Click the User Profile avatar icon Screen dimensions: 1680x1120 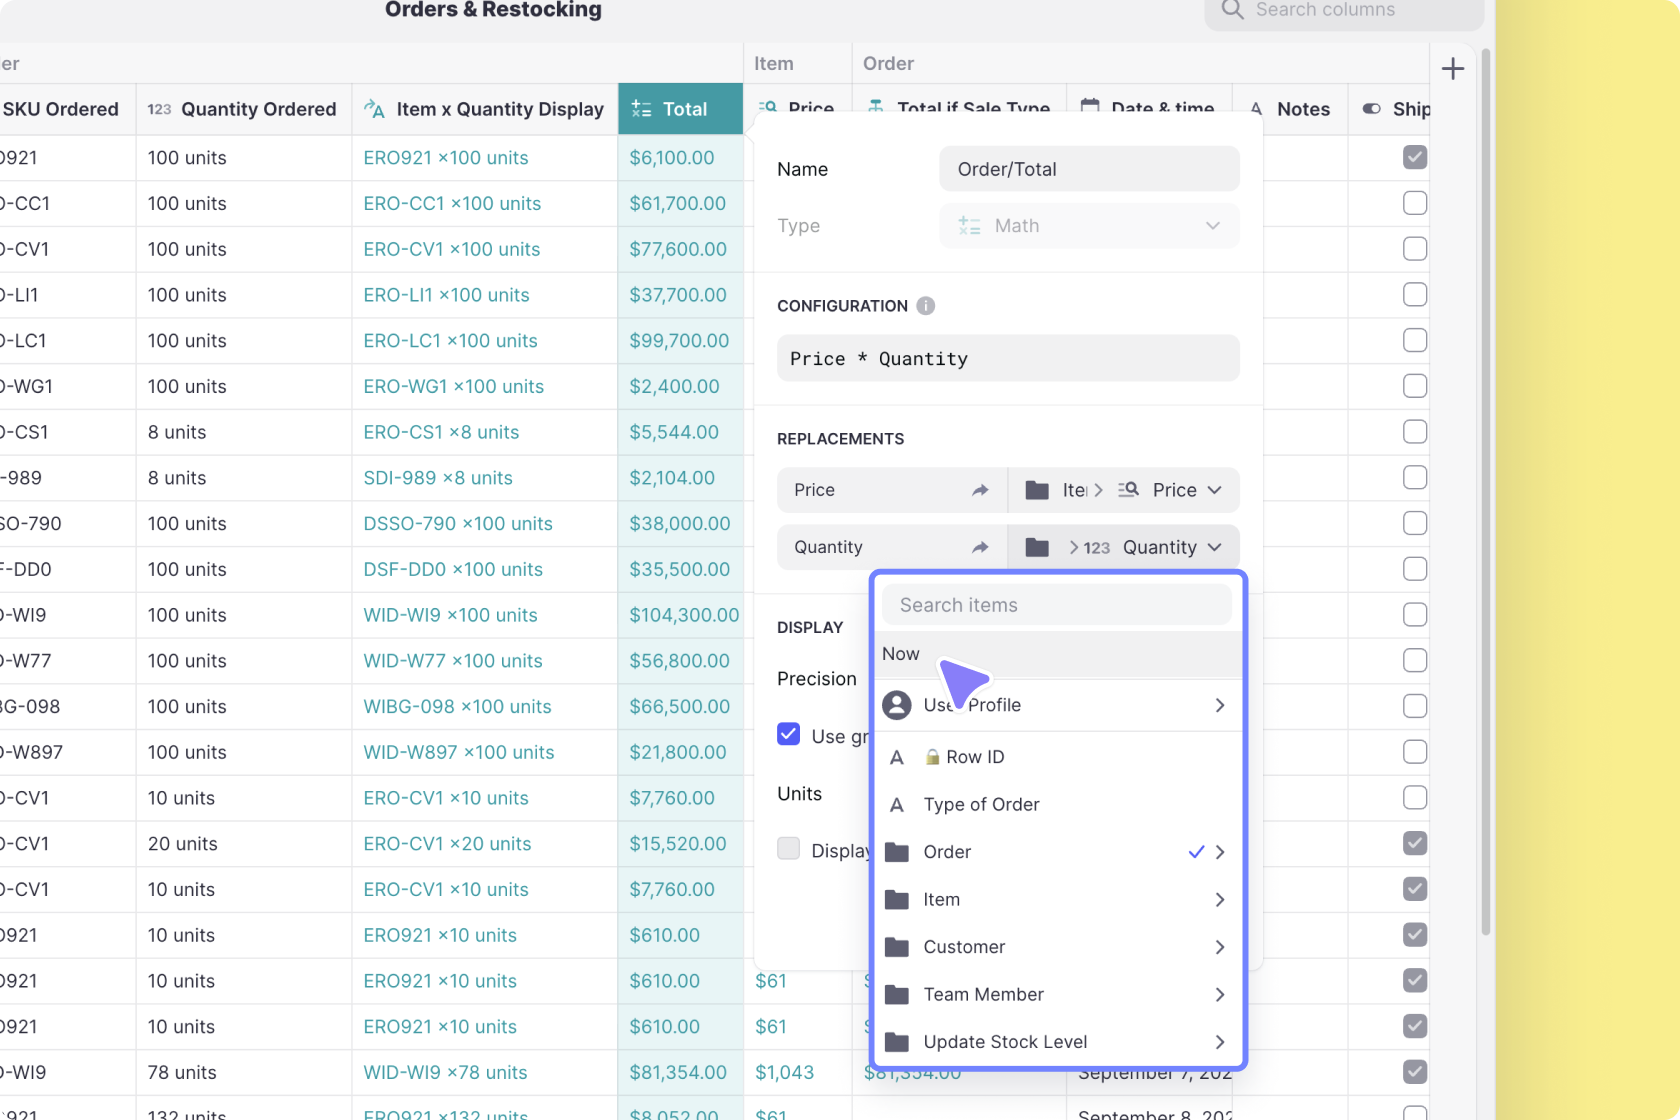pos(897,705)
